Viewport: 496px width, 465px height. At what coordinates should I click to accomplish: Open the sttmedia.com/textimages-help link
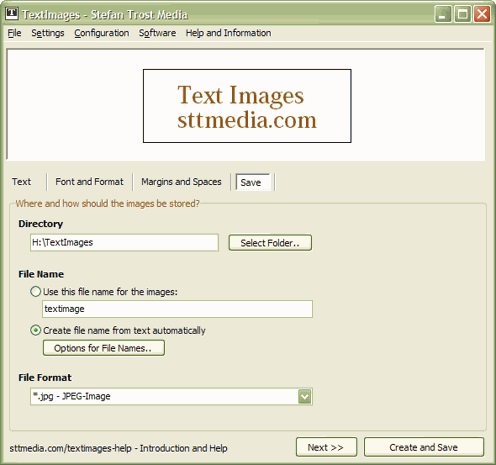click(x=118, y=448)
